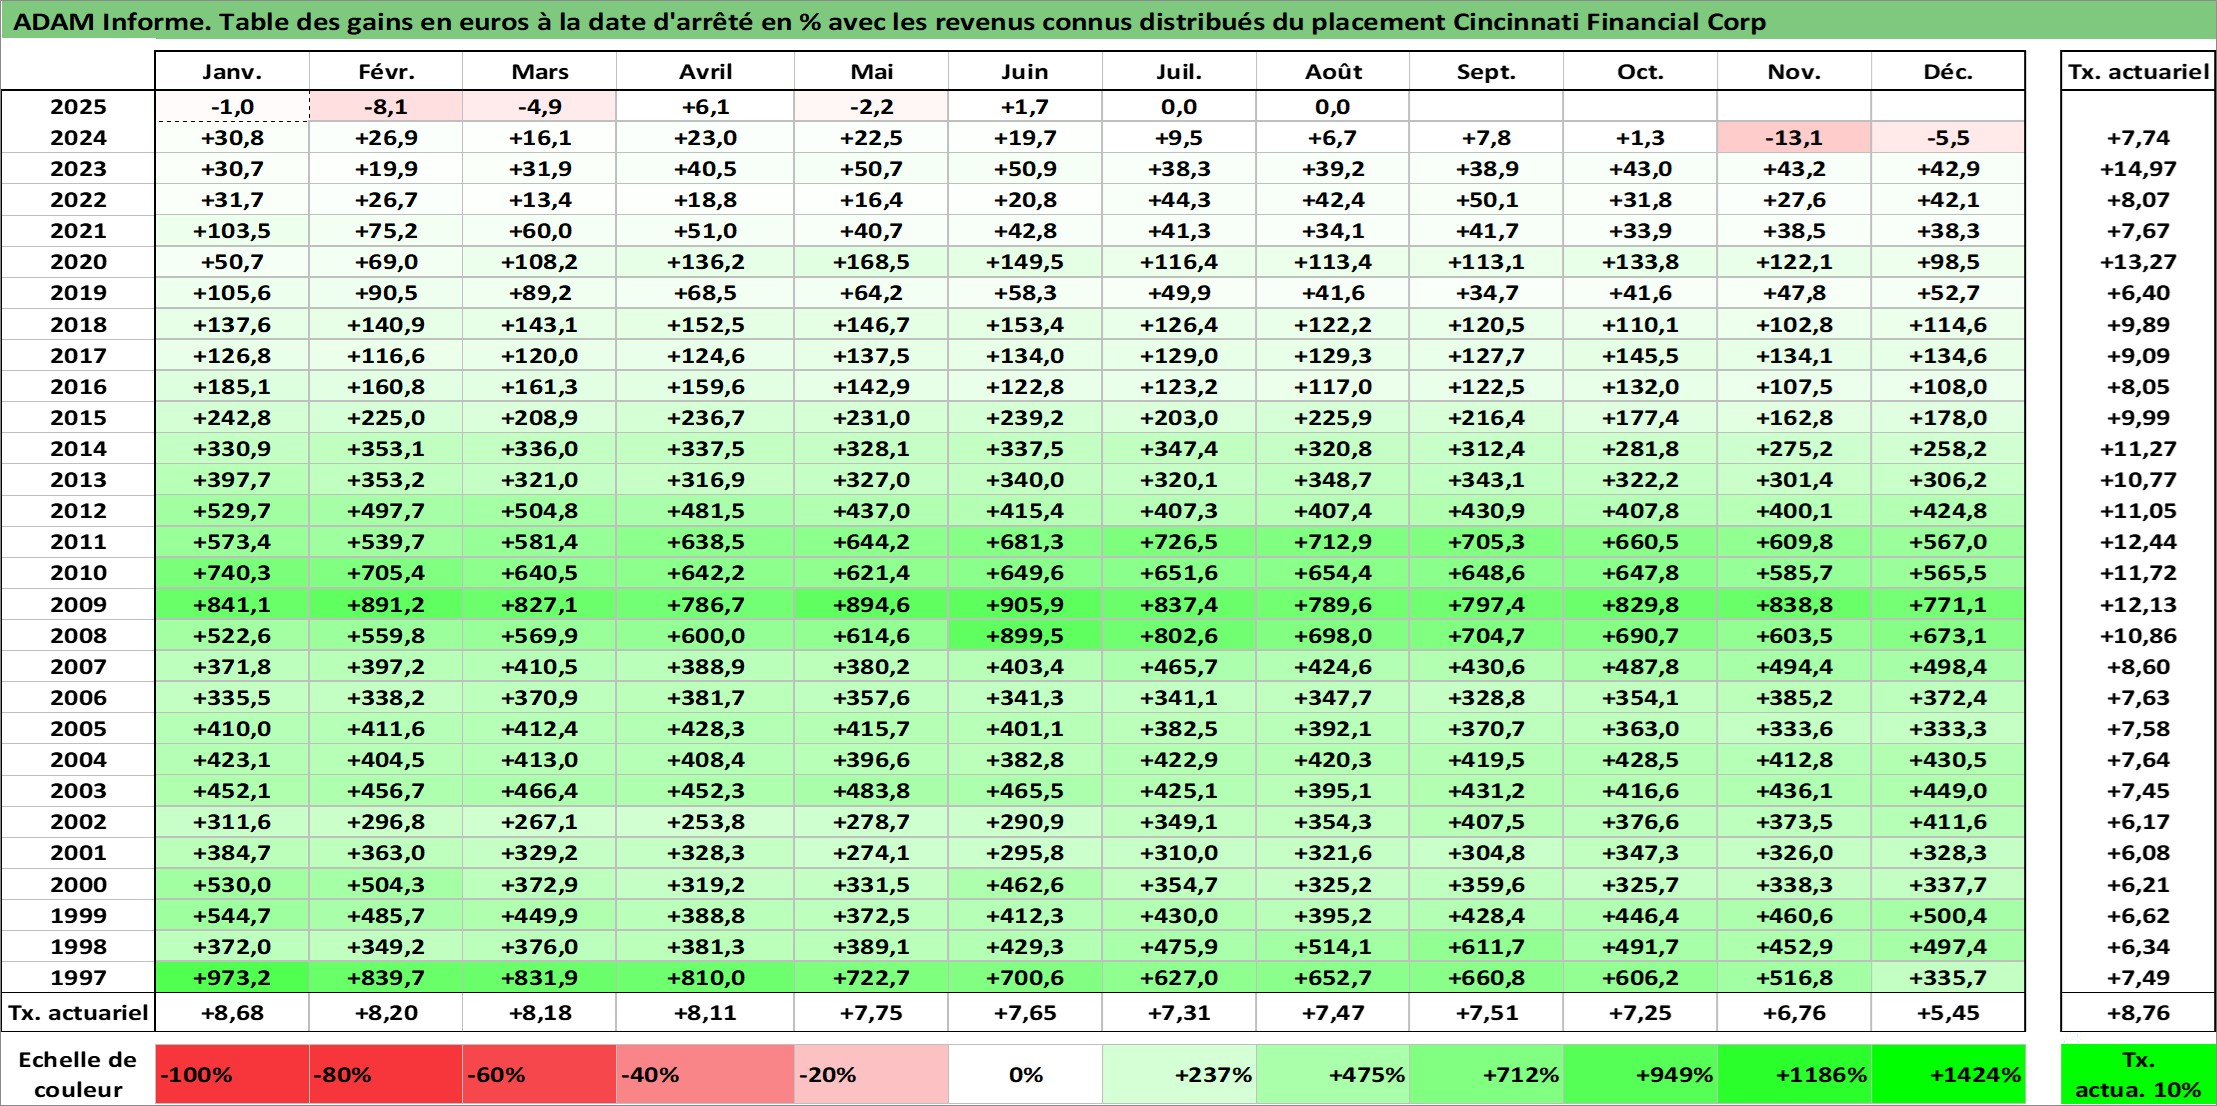The image size is (2217, 1106).
Task: Select the 2025 year row label
Action: pos(78,106)
